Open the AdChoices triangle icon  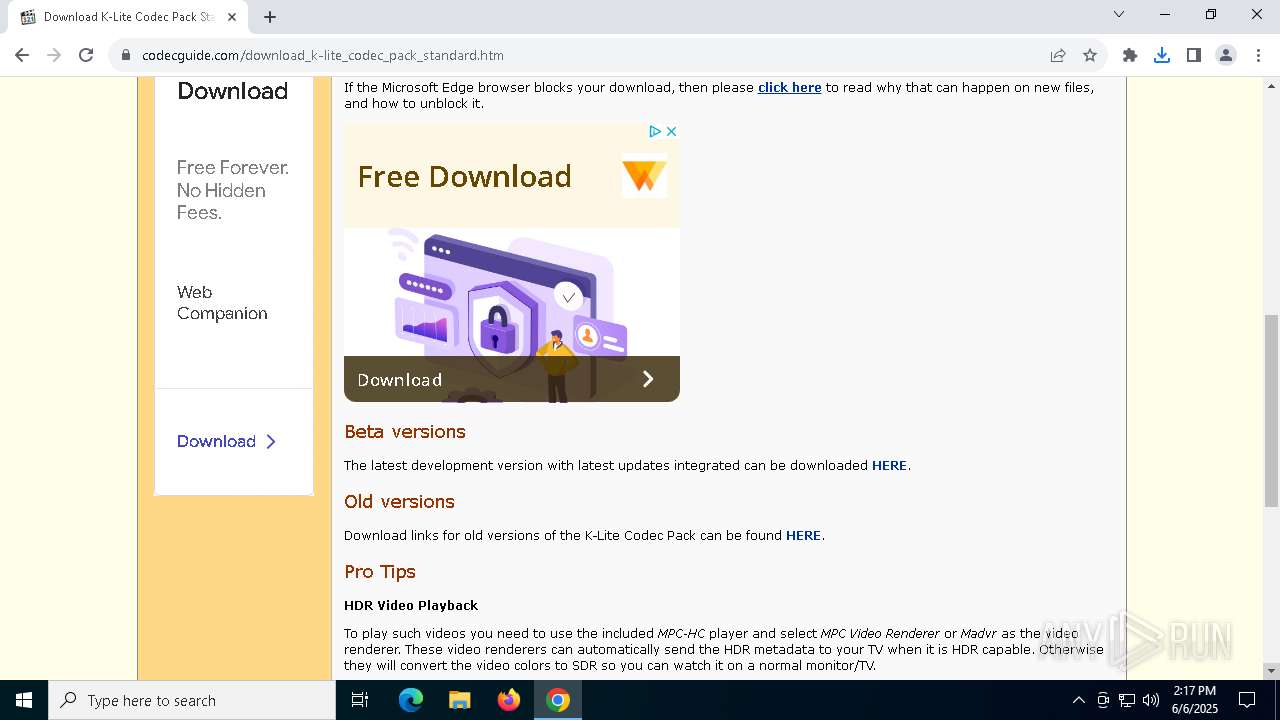pyautogui.click(x=654, y=131)
